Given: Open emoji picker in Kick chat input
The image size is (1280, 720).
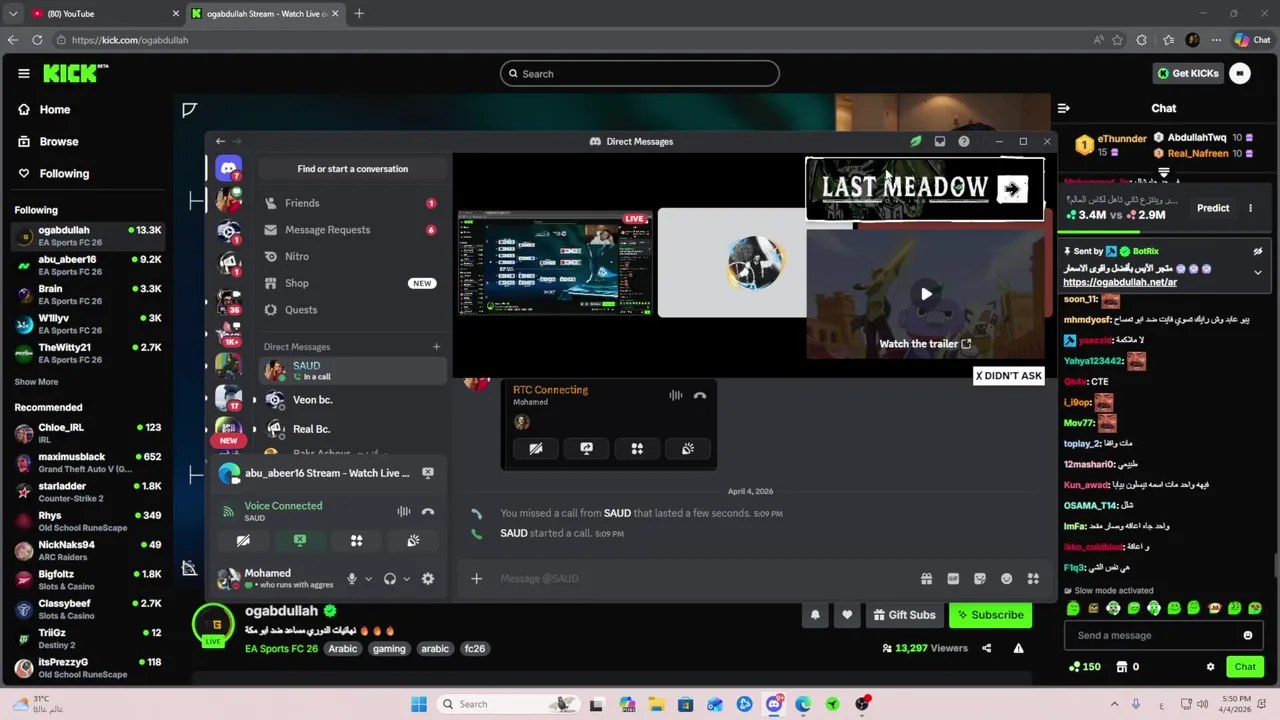Looking at the screenshot, I should click(1248, 635).
